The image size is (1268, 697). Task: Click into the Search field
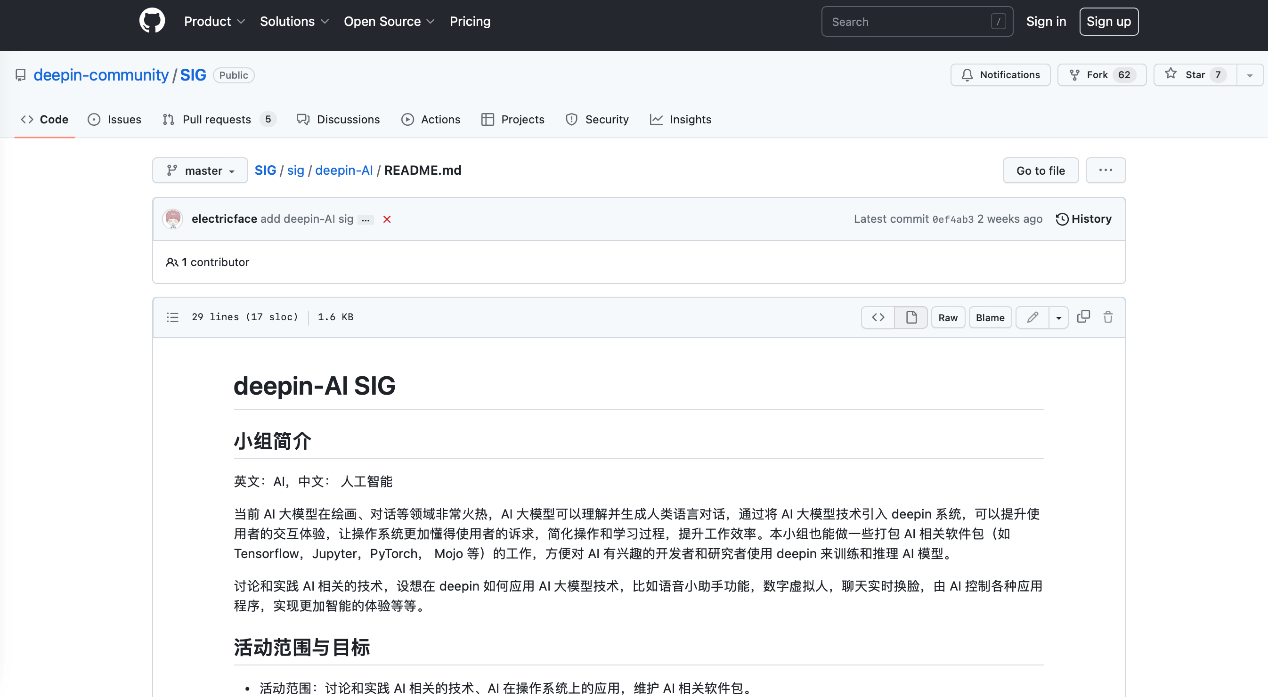[916, 21]
